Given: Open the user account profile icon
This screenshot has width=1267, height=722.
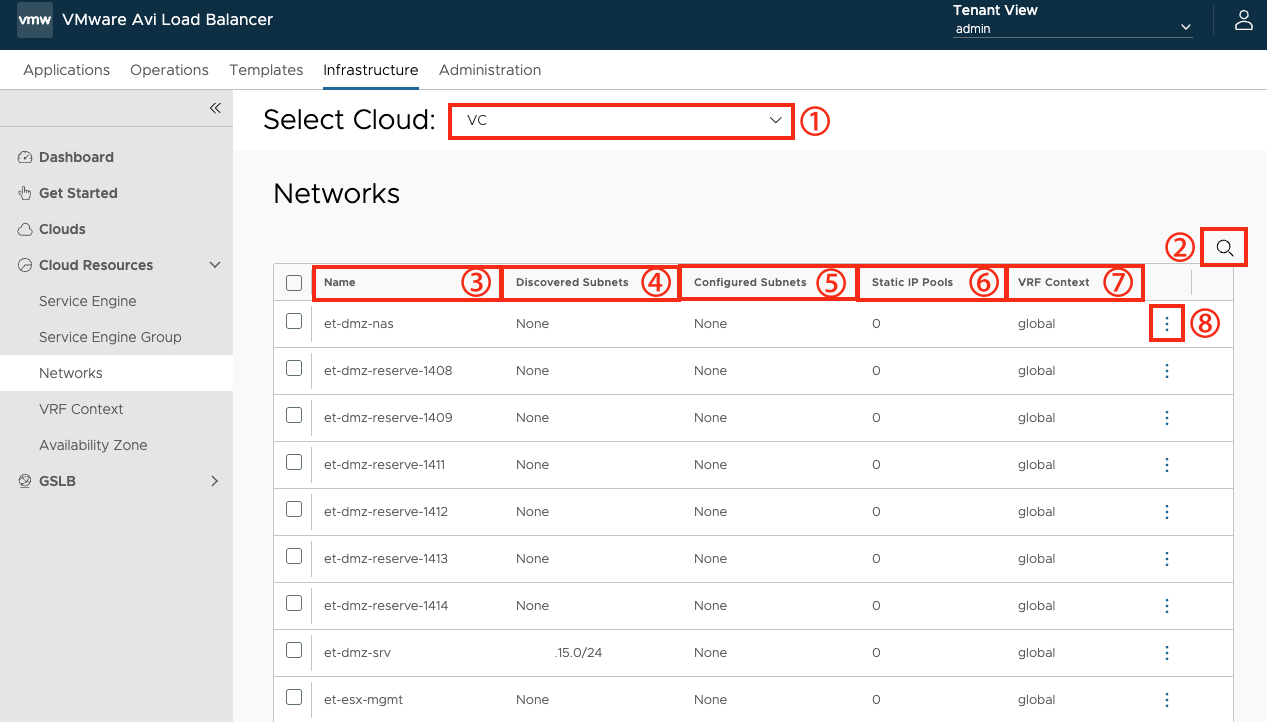Looking at the screenshot, I should point(1243,20).
